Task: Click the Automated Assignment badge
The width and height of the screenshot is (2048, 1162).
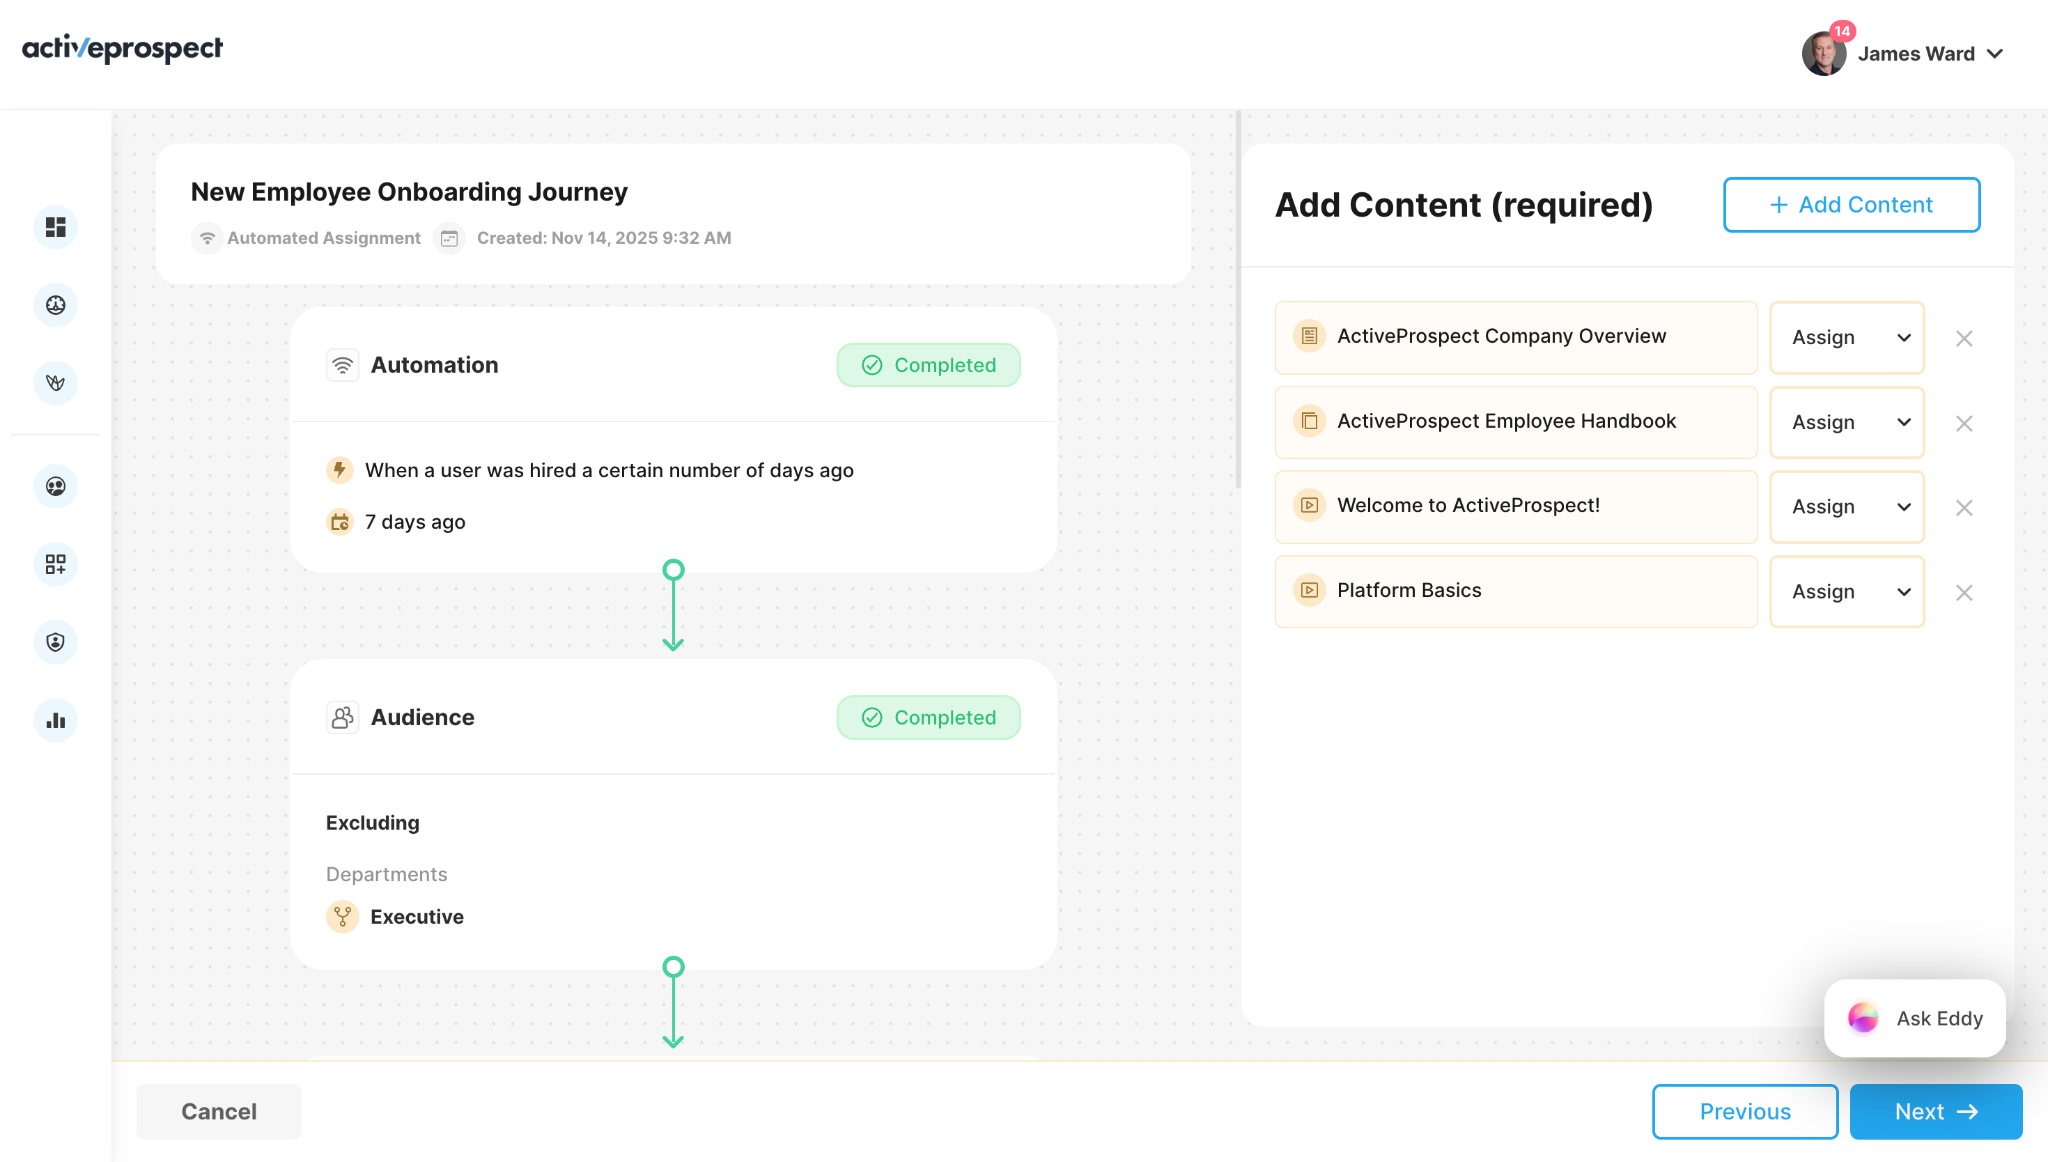Action: pyautogui.click(x=306, y=238)
